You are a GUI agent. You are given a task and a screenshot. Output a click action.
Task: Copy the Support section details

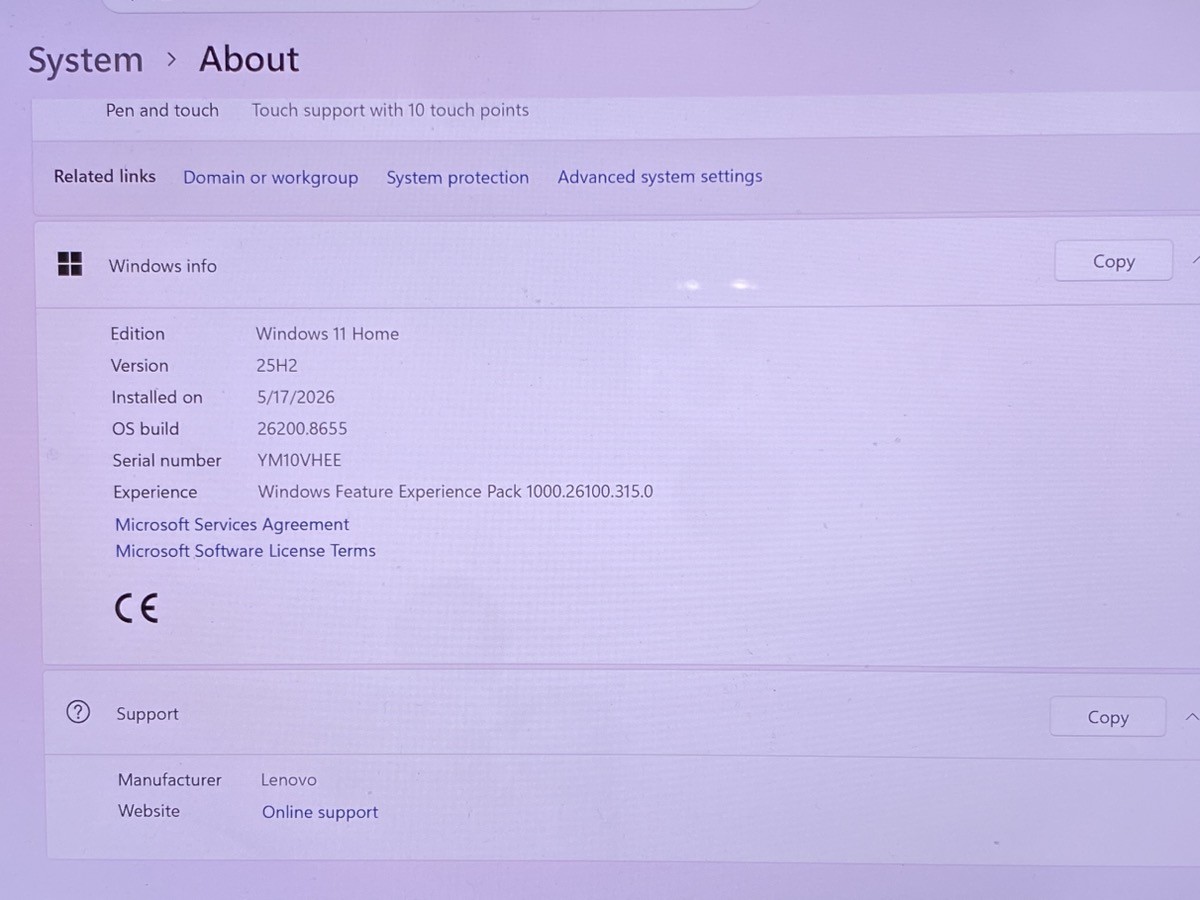coord(1107,717)
